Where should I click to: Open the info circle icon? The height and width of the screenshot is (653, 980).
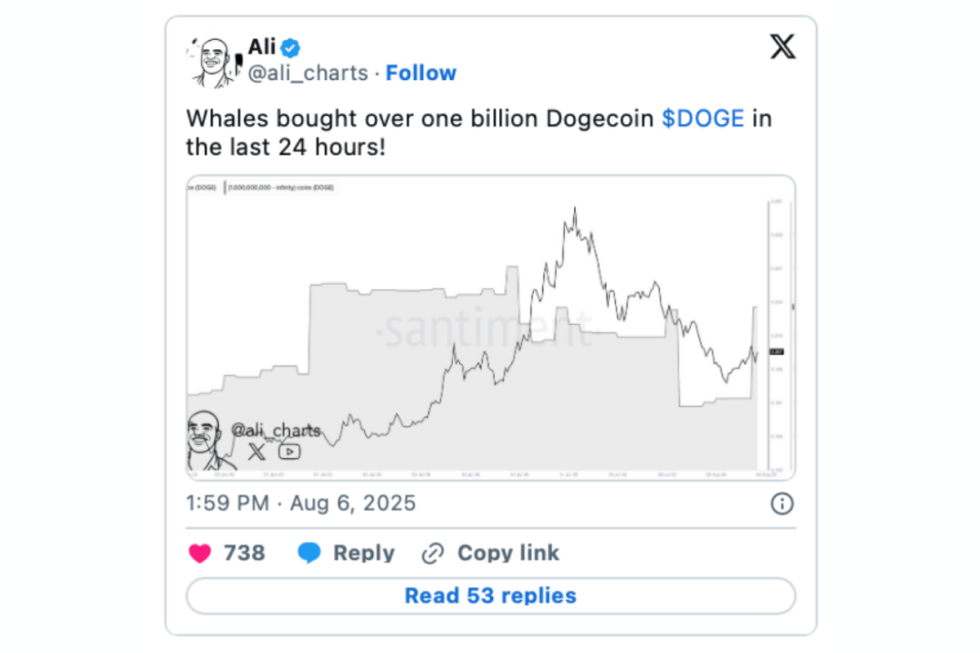pos(782,503)
